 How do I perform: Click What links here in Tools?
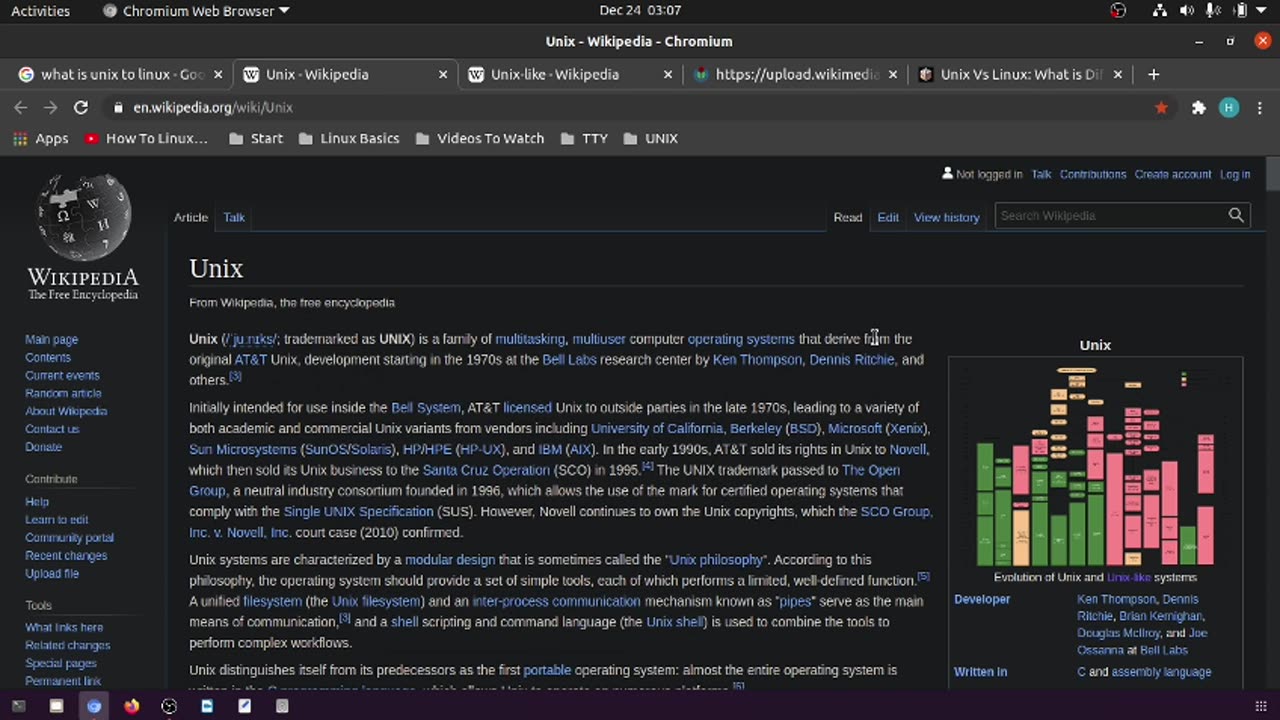point(64,627)
